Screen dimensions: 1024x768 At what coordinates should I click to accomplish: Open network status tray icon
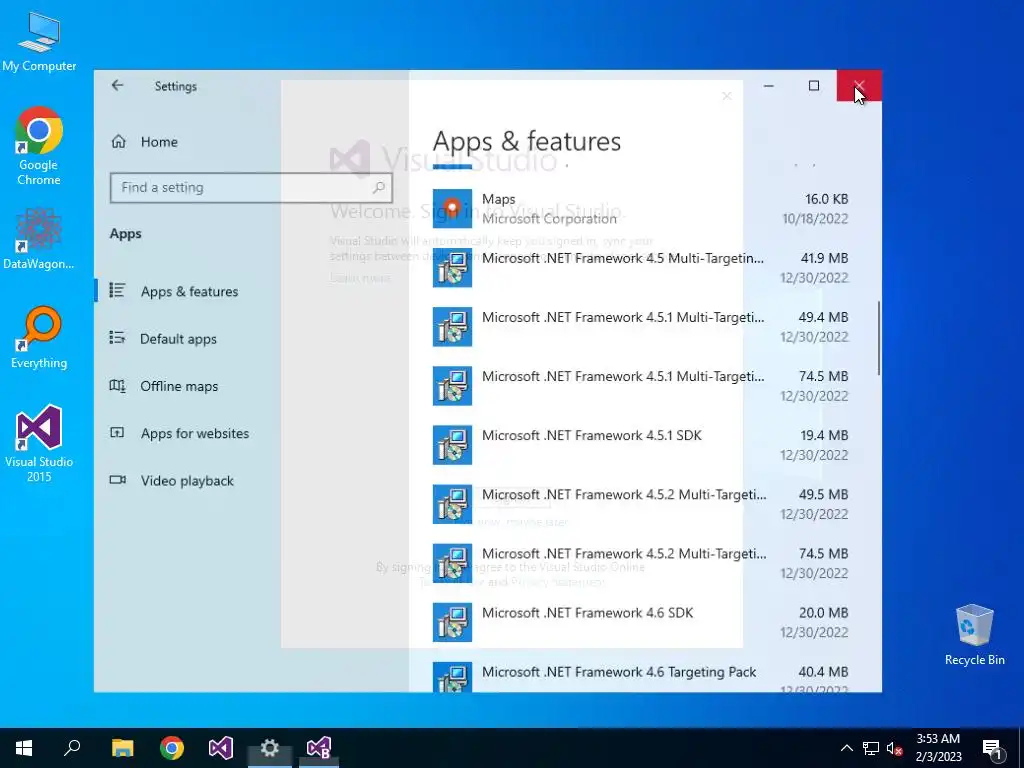[871, 748]
